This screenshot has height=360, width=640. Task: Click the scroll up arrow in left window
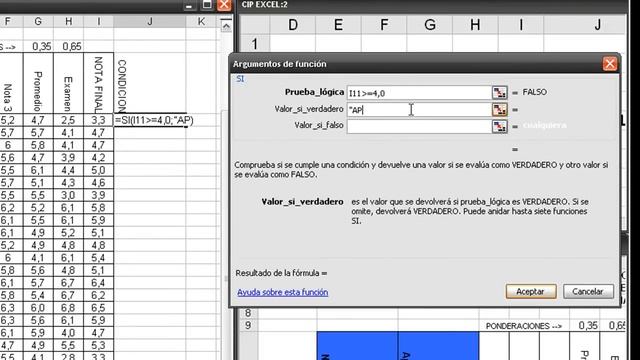[226, 27]
